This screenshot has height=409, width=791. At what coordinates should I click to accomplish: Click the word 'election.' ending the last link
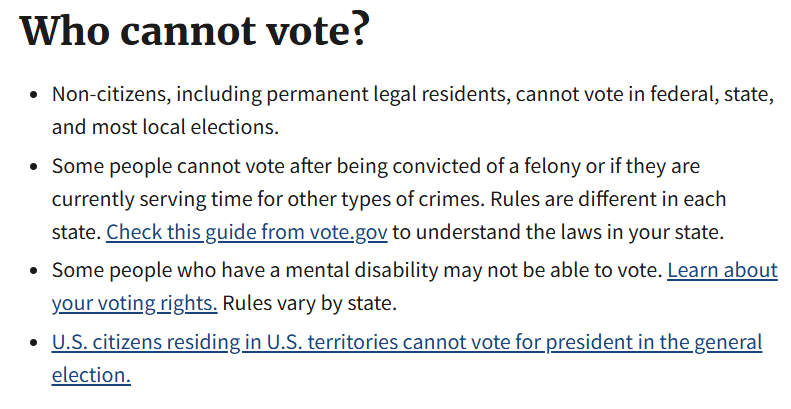click(x=91, y=376)
